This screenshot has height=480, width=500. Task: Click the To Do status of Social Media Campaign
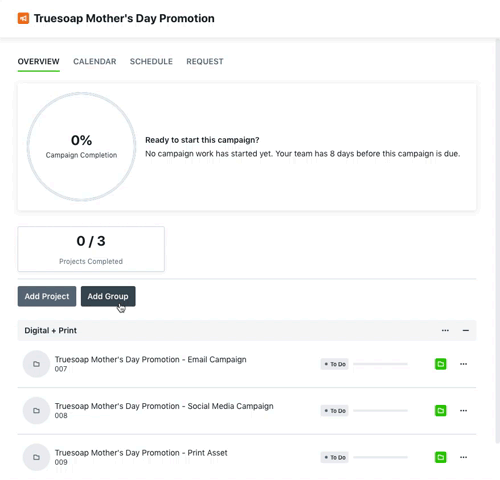point(335,411)
